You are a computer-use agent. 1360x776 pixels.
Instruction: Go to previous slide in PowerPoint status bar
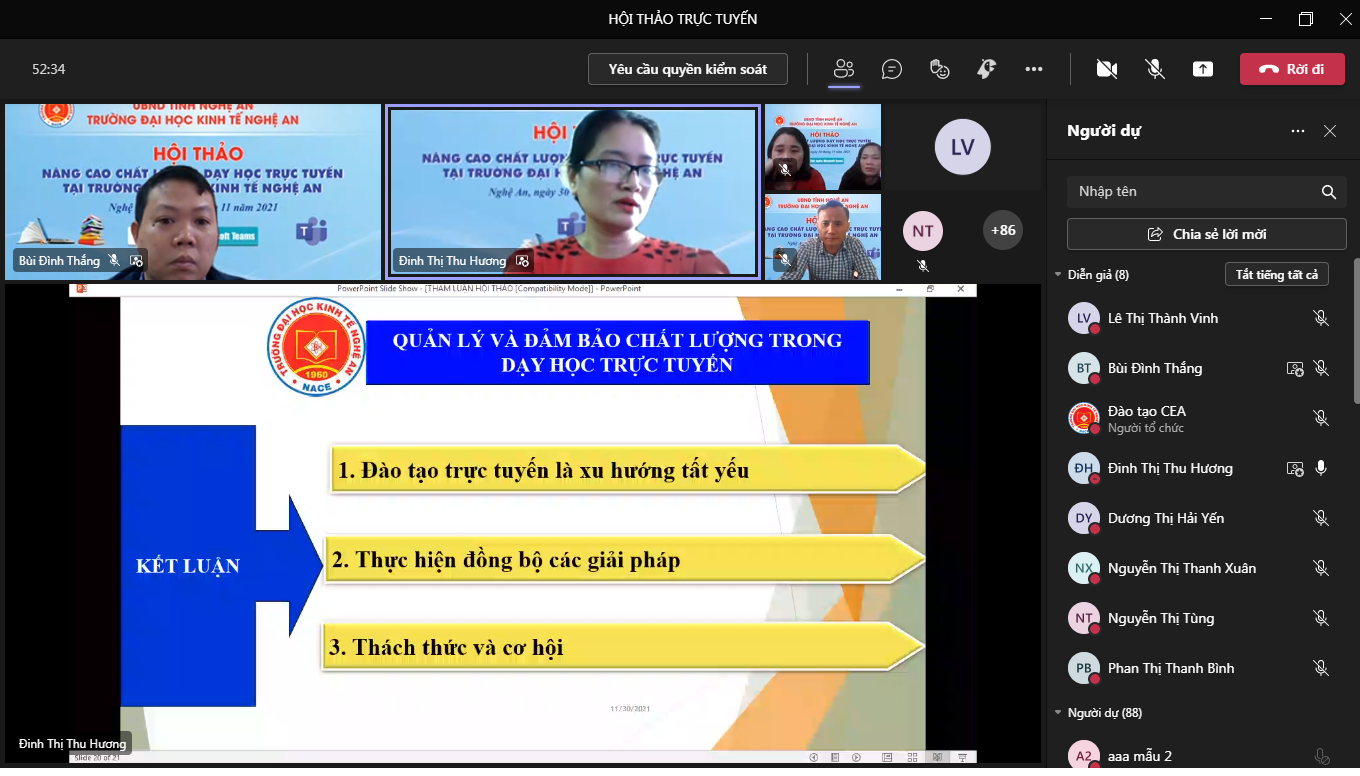coord(813,757)
